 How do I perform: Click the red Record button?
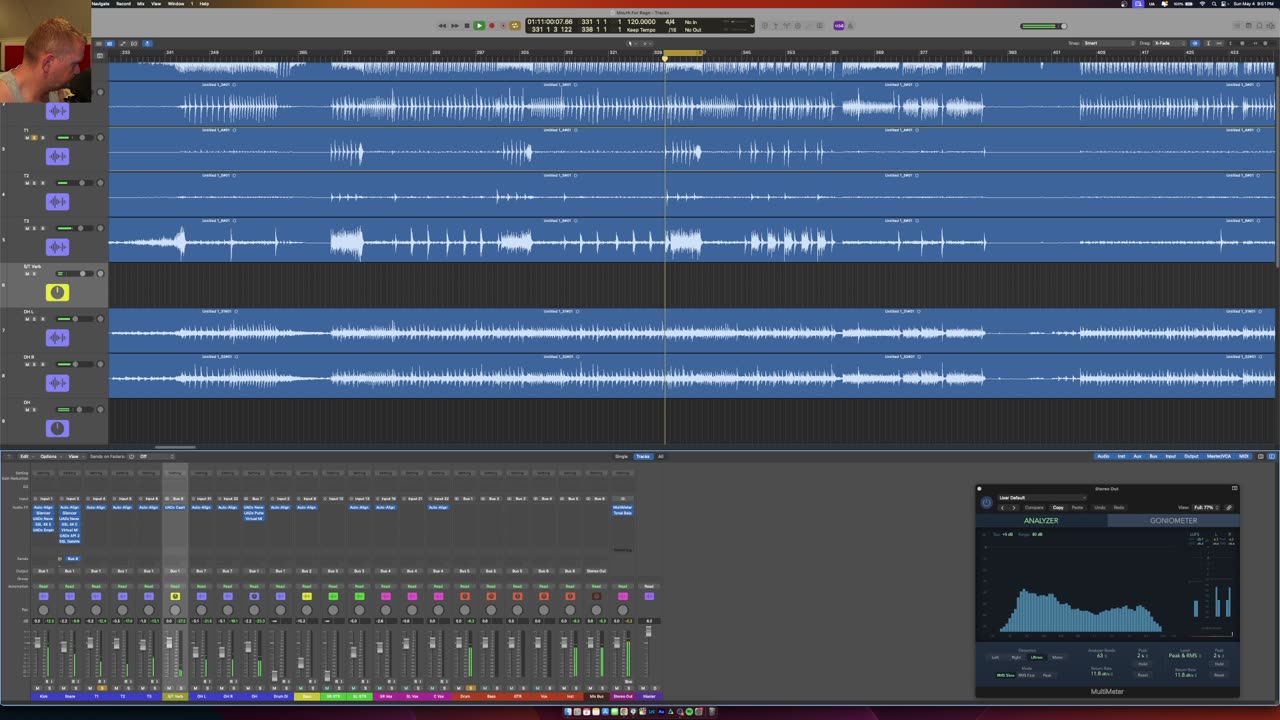[491, 25]
